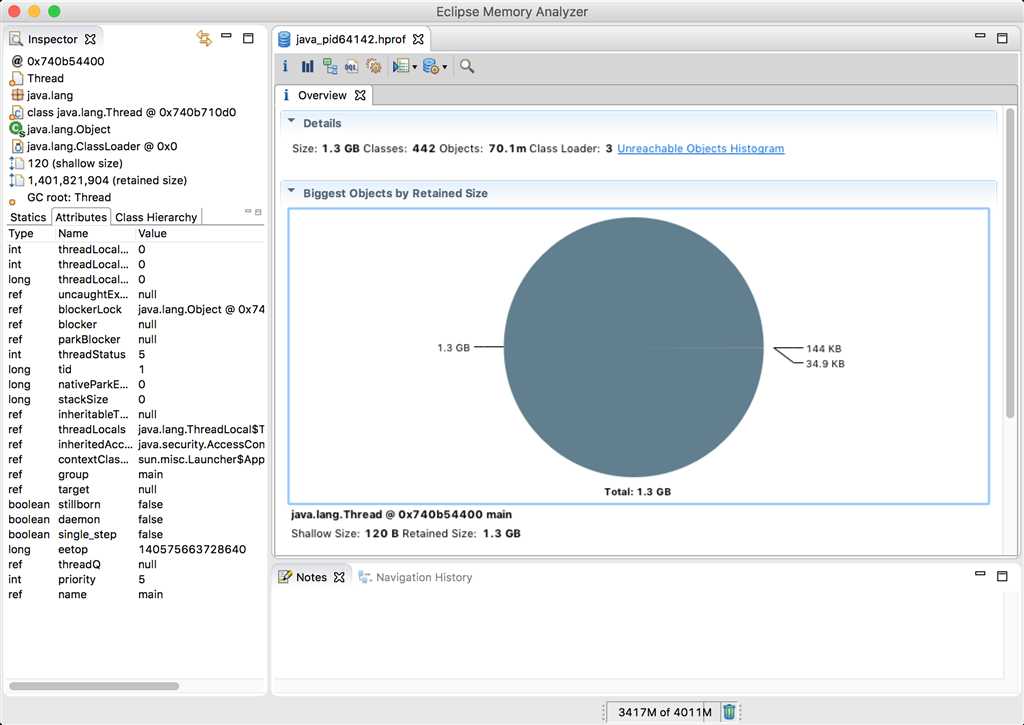Open the OQL query editor
1024x725 pixels.
click(351, 66)
